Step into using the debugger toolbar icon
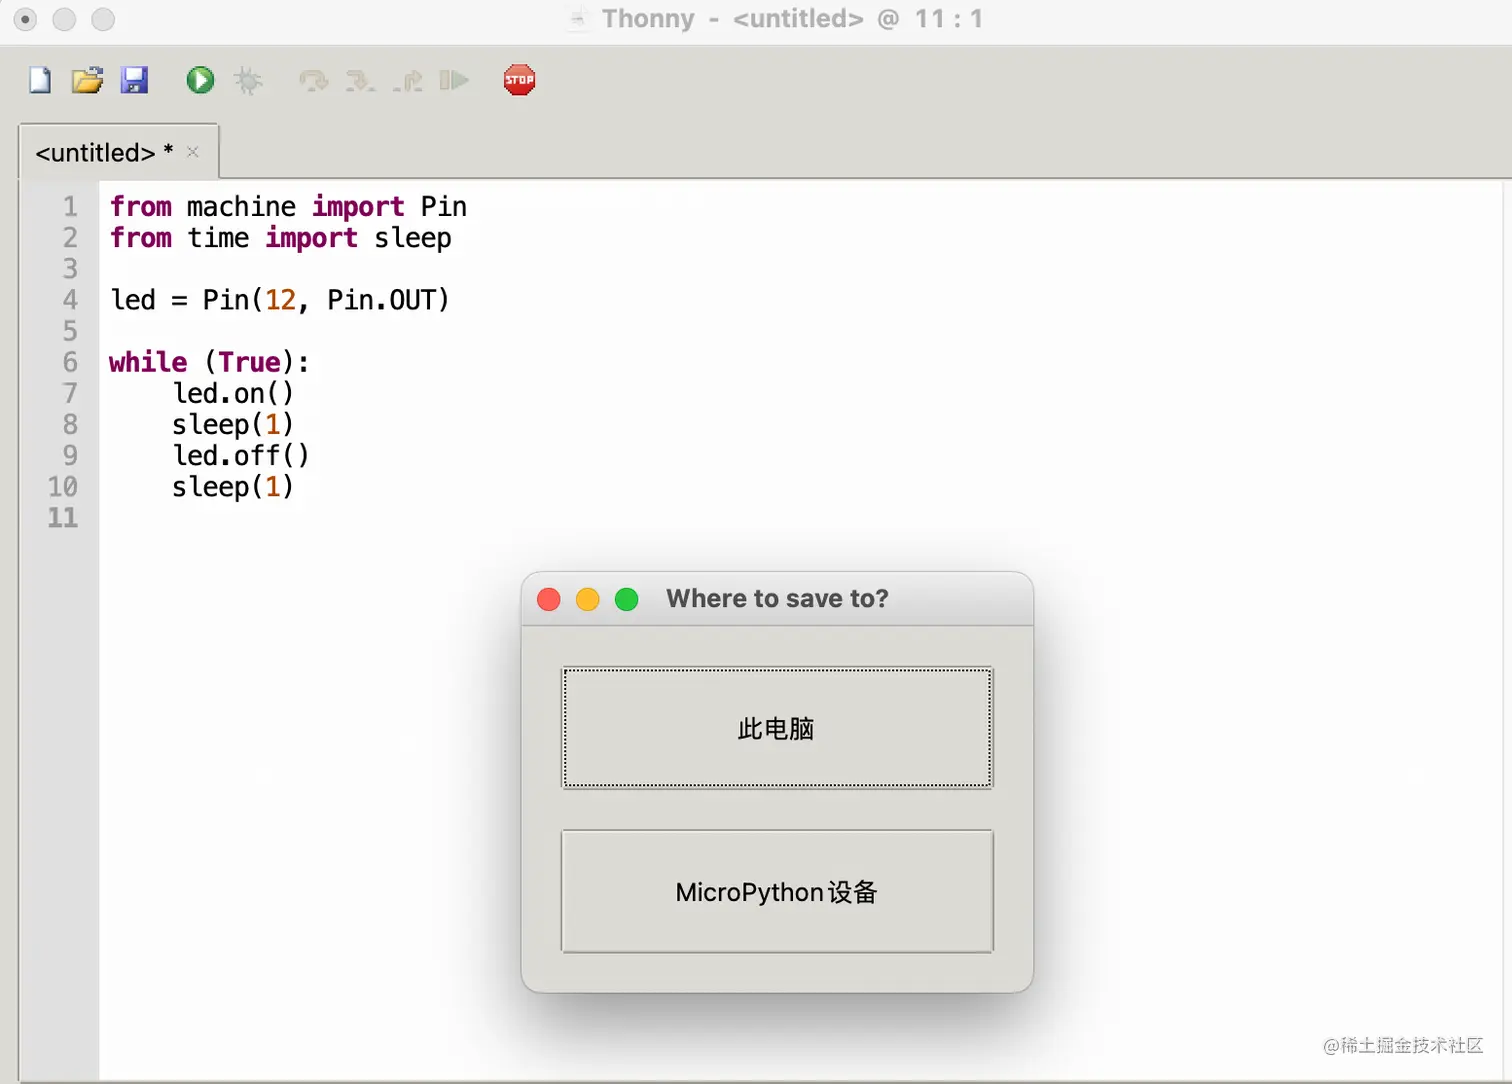1512x1084 pixels. 360,80
